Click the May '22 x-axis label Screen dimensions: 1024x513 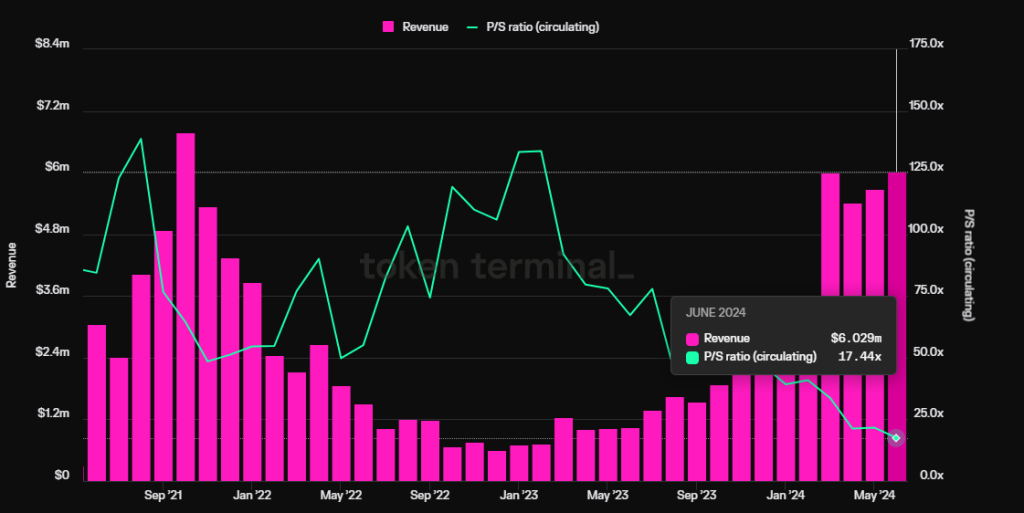341,495
